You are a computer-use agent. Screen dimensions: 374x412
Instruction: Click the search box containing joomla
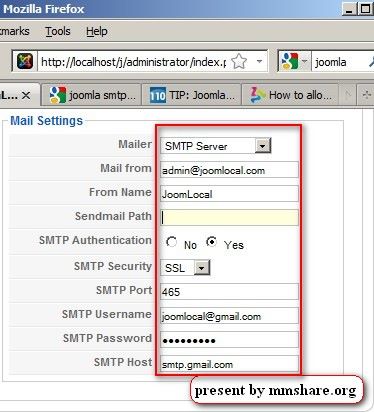tap(343, 62)
